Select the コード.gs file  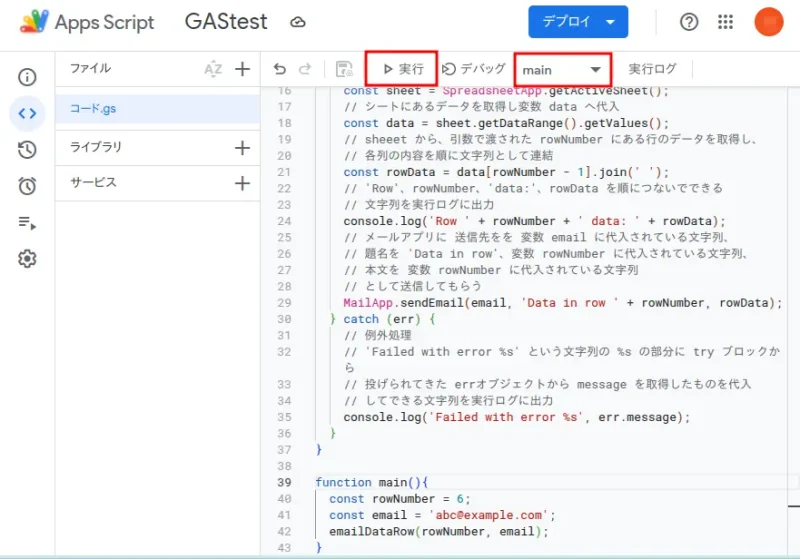point(158,109)
